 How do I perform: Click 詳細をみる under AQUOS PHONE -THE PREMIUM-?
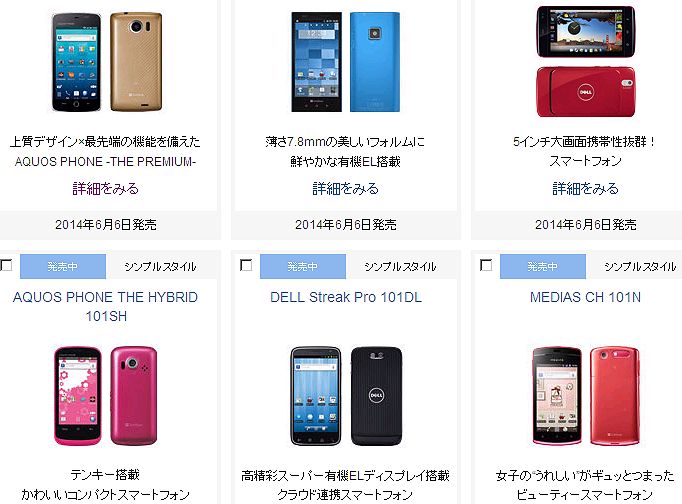(106, 189)
